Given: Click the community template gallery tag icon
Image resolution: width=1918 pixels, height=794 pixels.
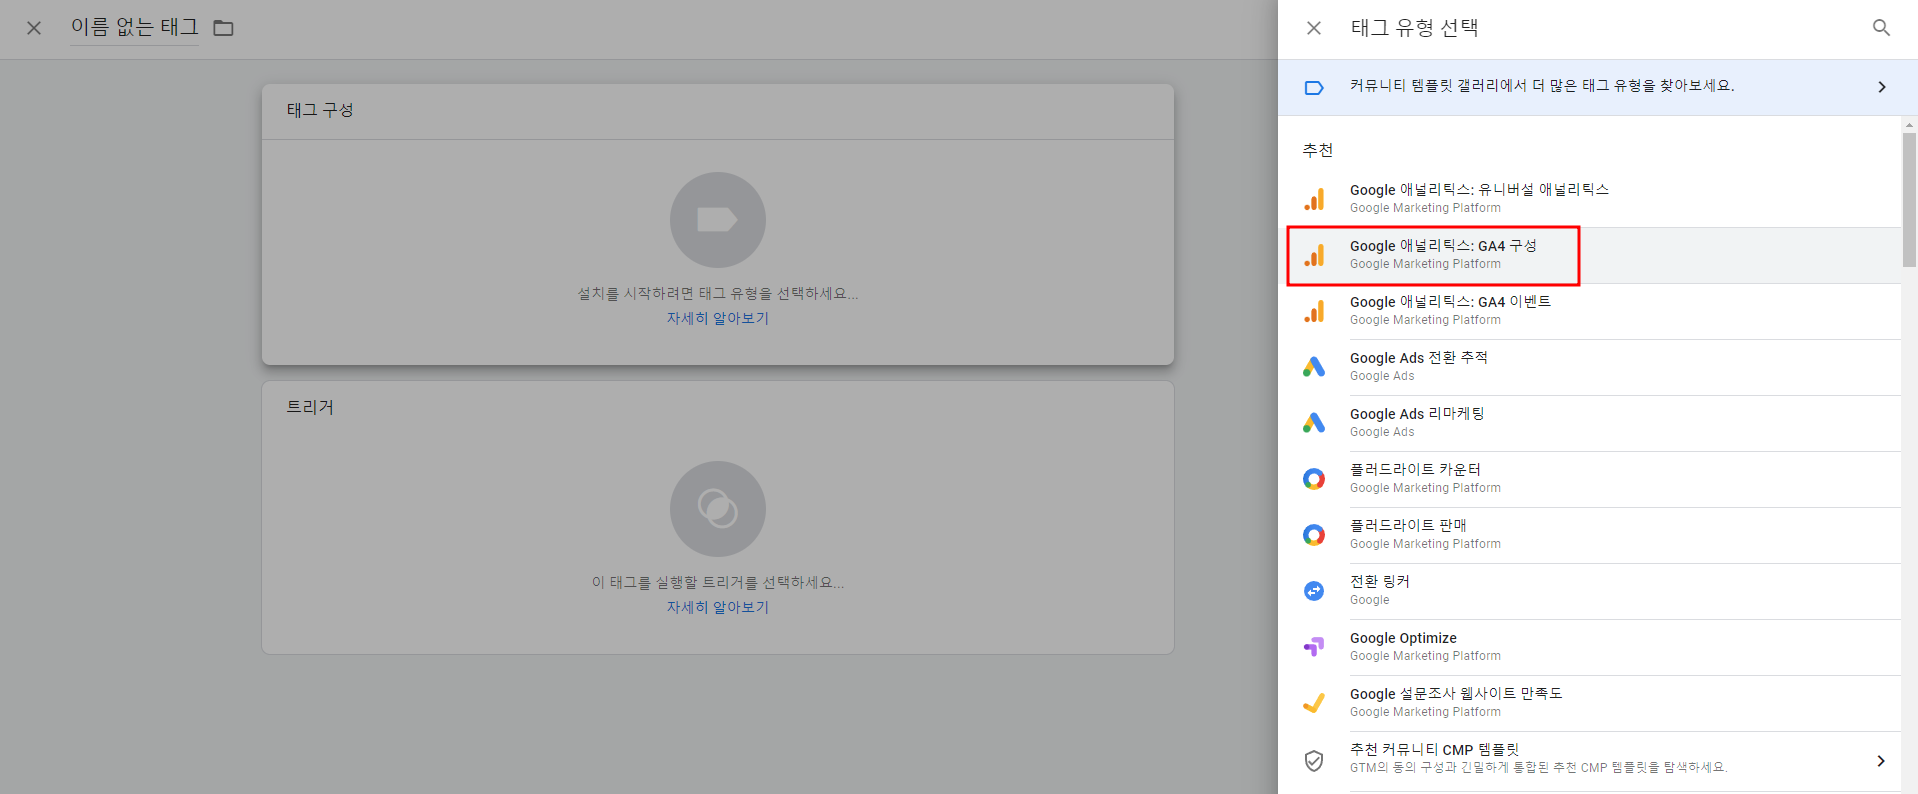Looking at the screenshot, I should click(1314, 87).
